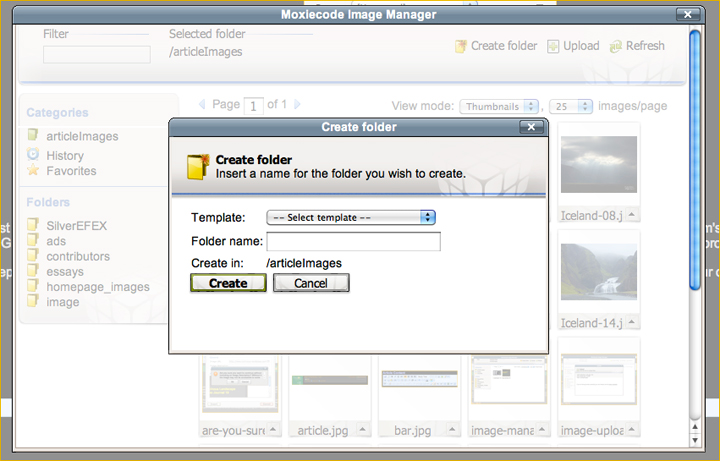Select the image-manager thumbnail
Screen dimensions: 720x461
coord(509,380)
